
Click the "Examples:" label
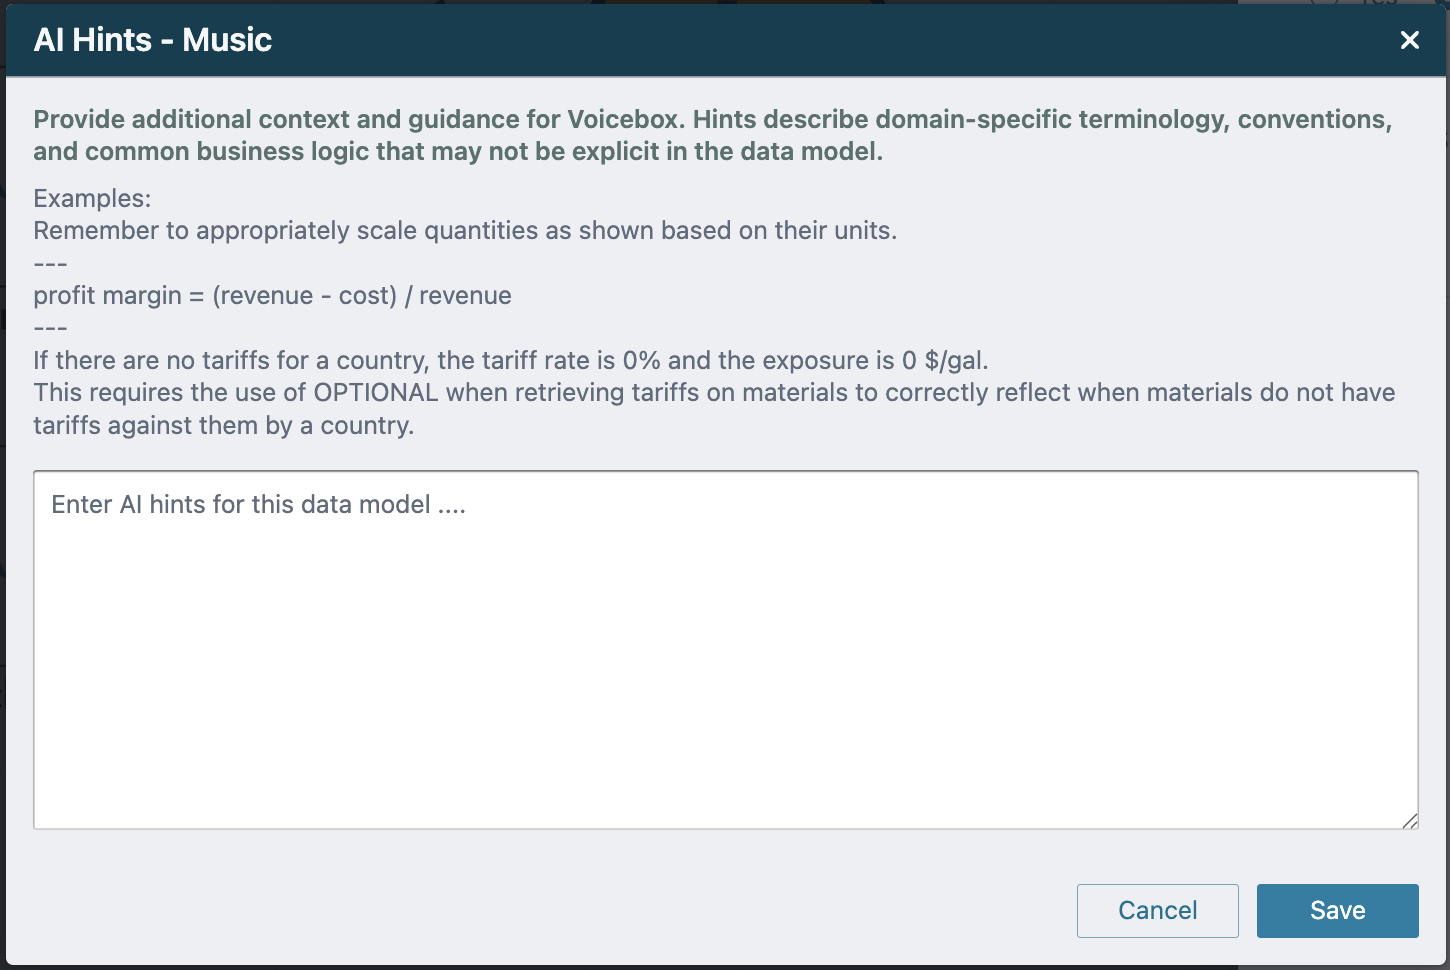92,198
